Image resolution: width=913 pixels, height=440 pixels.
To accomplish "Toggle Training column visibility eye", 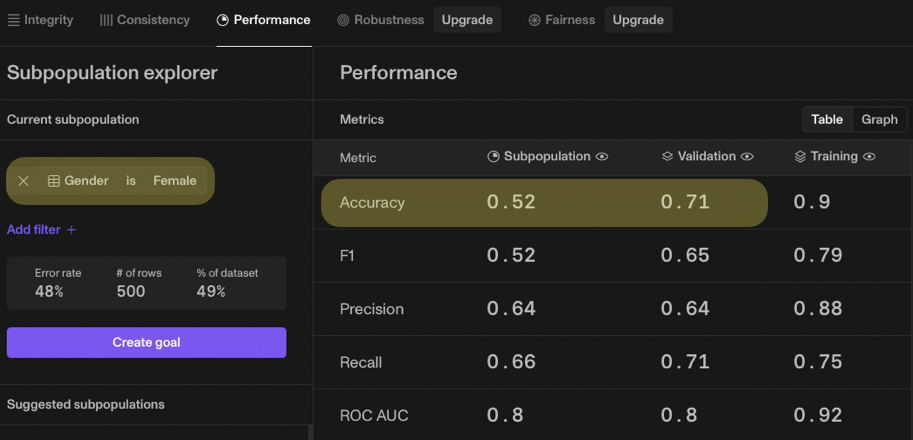I will point(870,157).
